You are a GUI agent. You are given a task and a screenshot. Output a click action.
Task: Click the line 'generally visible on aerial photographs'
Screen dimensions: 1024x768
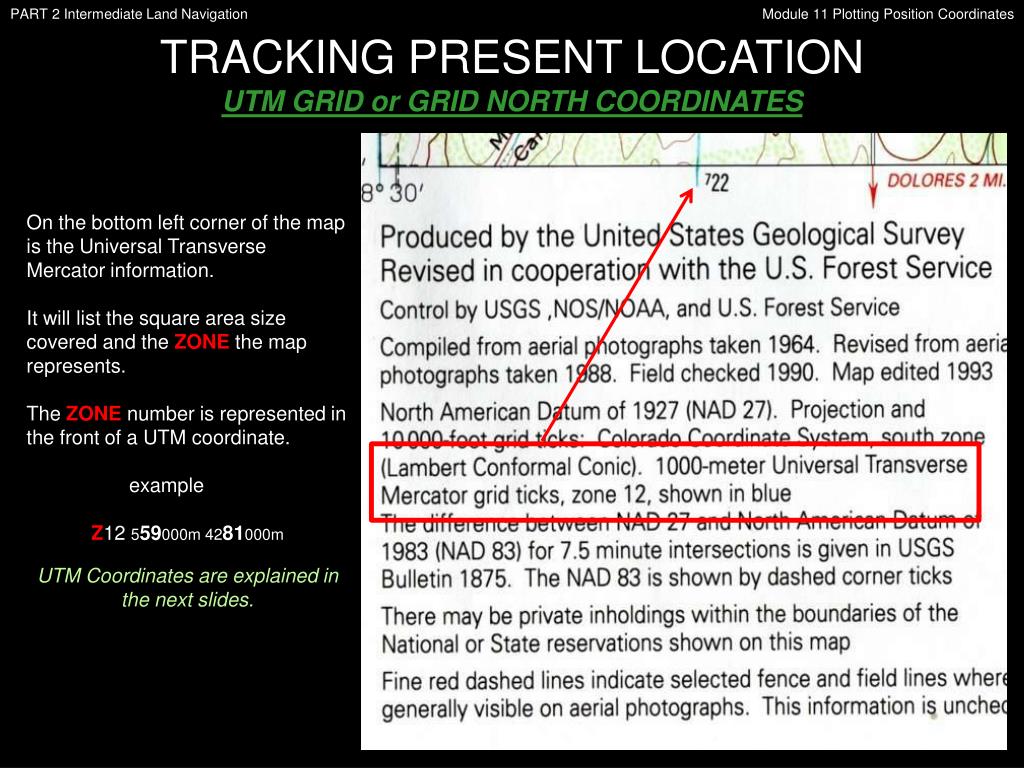coord(693,707)
